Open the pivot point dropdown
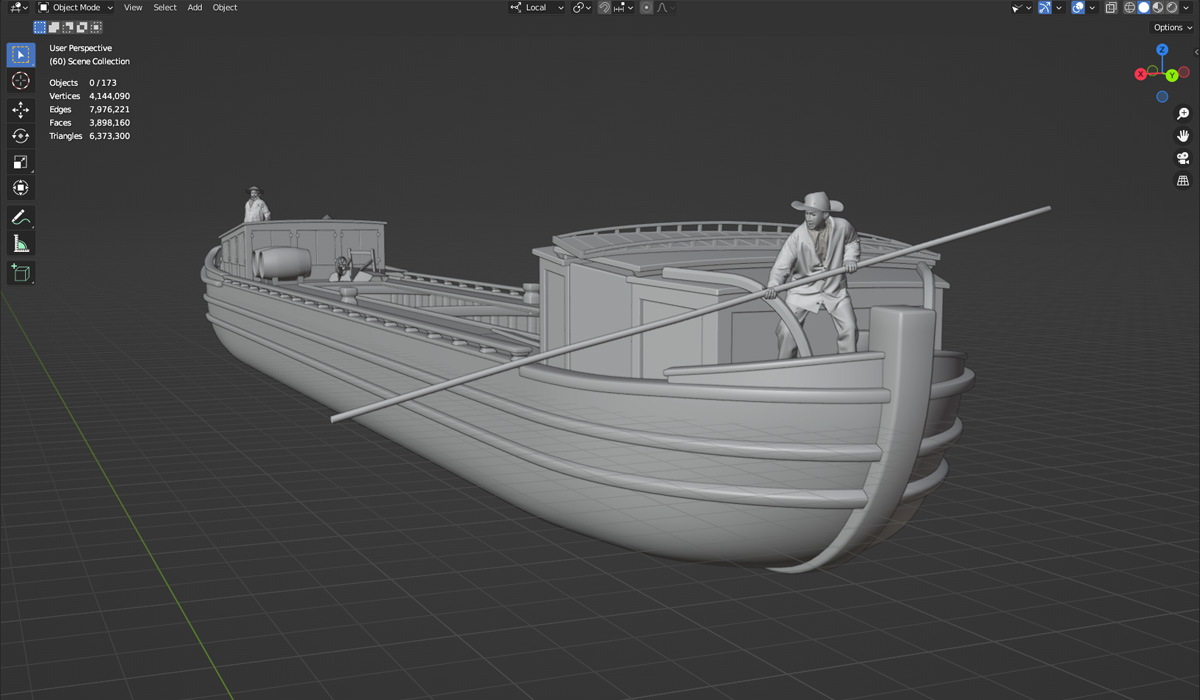 pos(582,8)
